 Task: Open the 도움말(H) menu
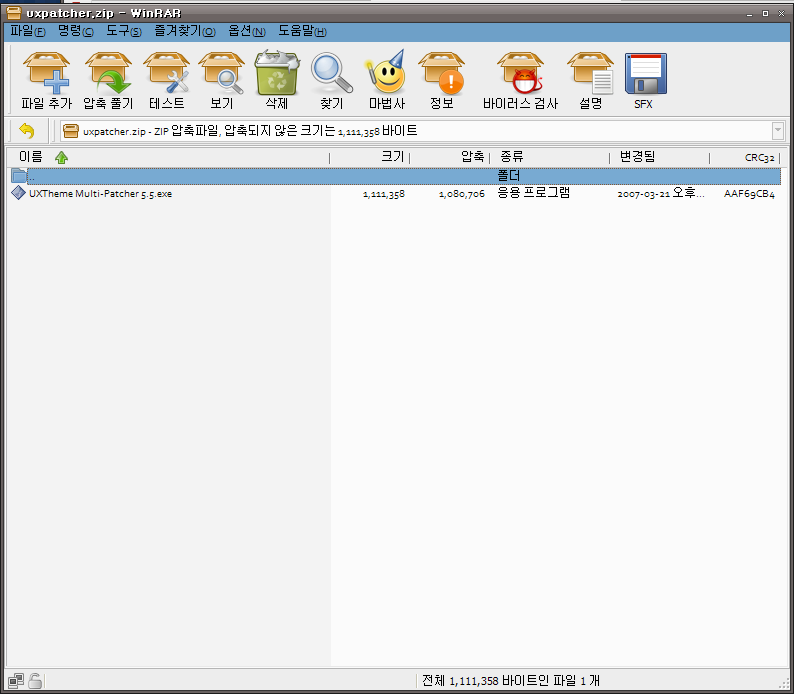(302, 31)
